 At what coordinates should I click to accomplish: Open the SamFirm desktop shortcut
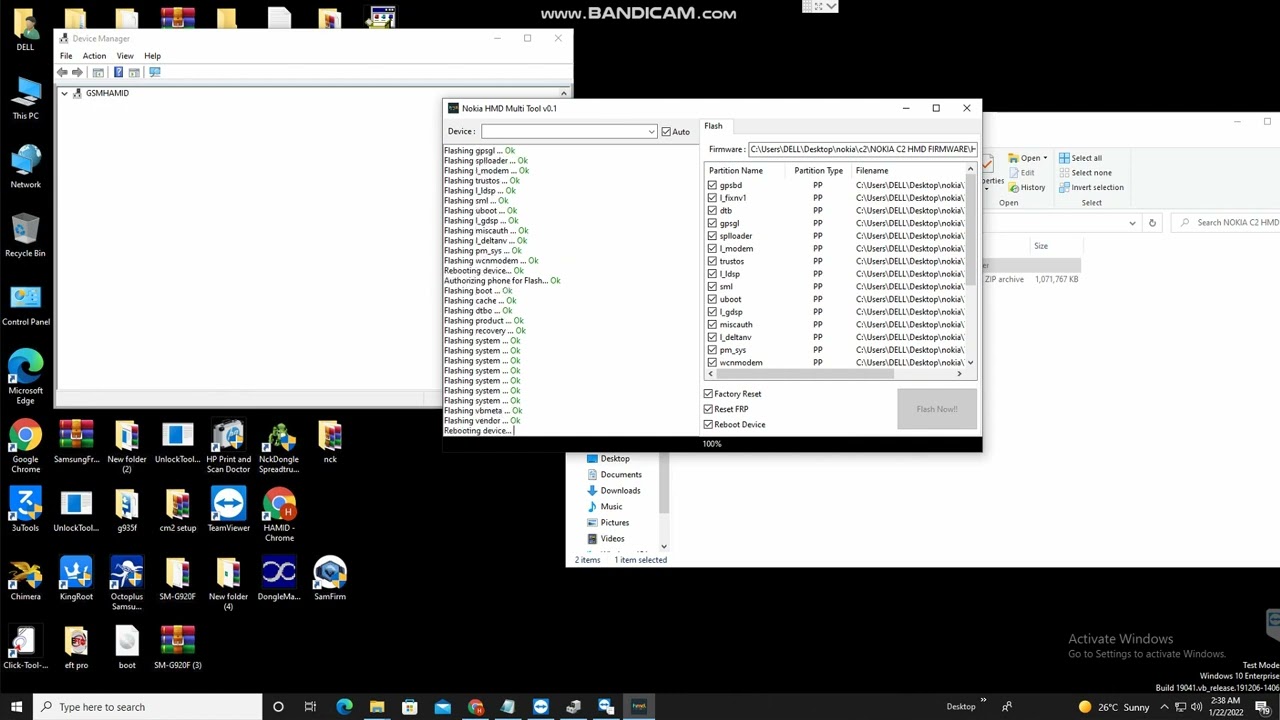tap(330, 580)
